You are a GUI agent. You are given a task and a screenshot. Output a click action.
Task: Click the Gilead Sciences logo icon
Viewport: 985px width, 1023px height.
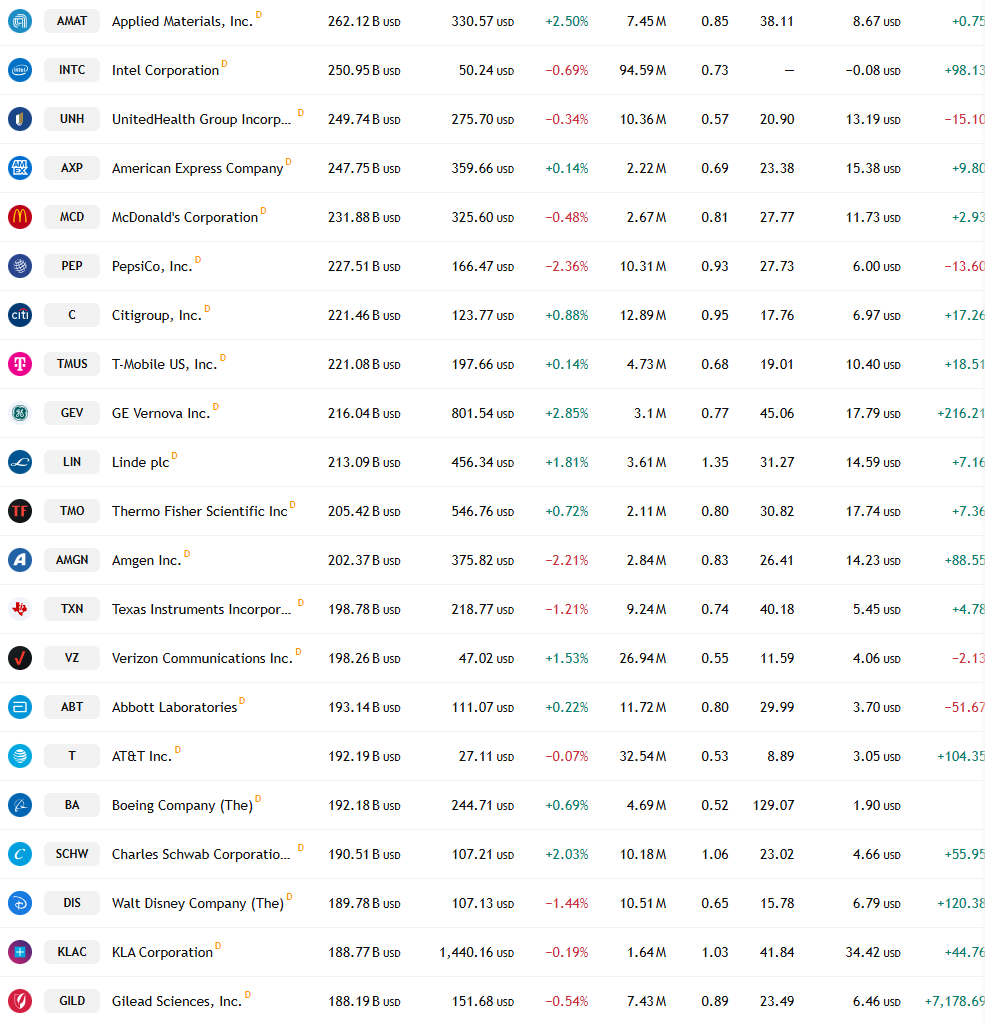coord(20,1001)
